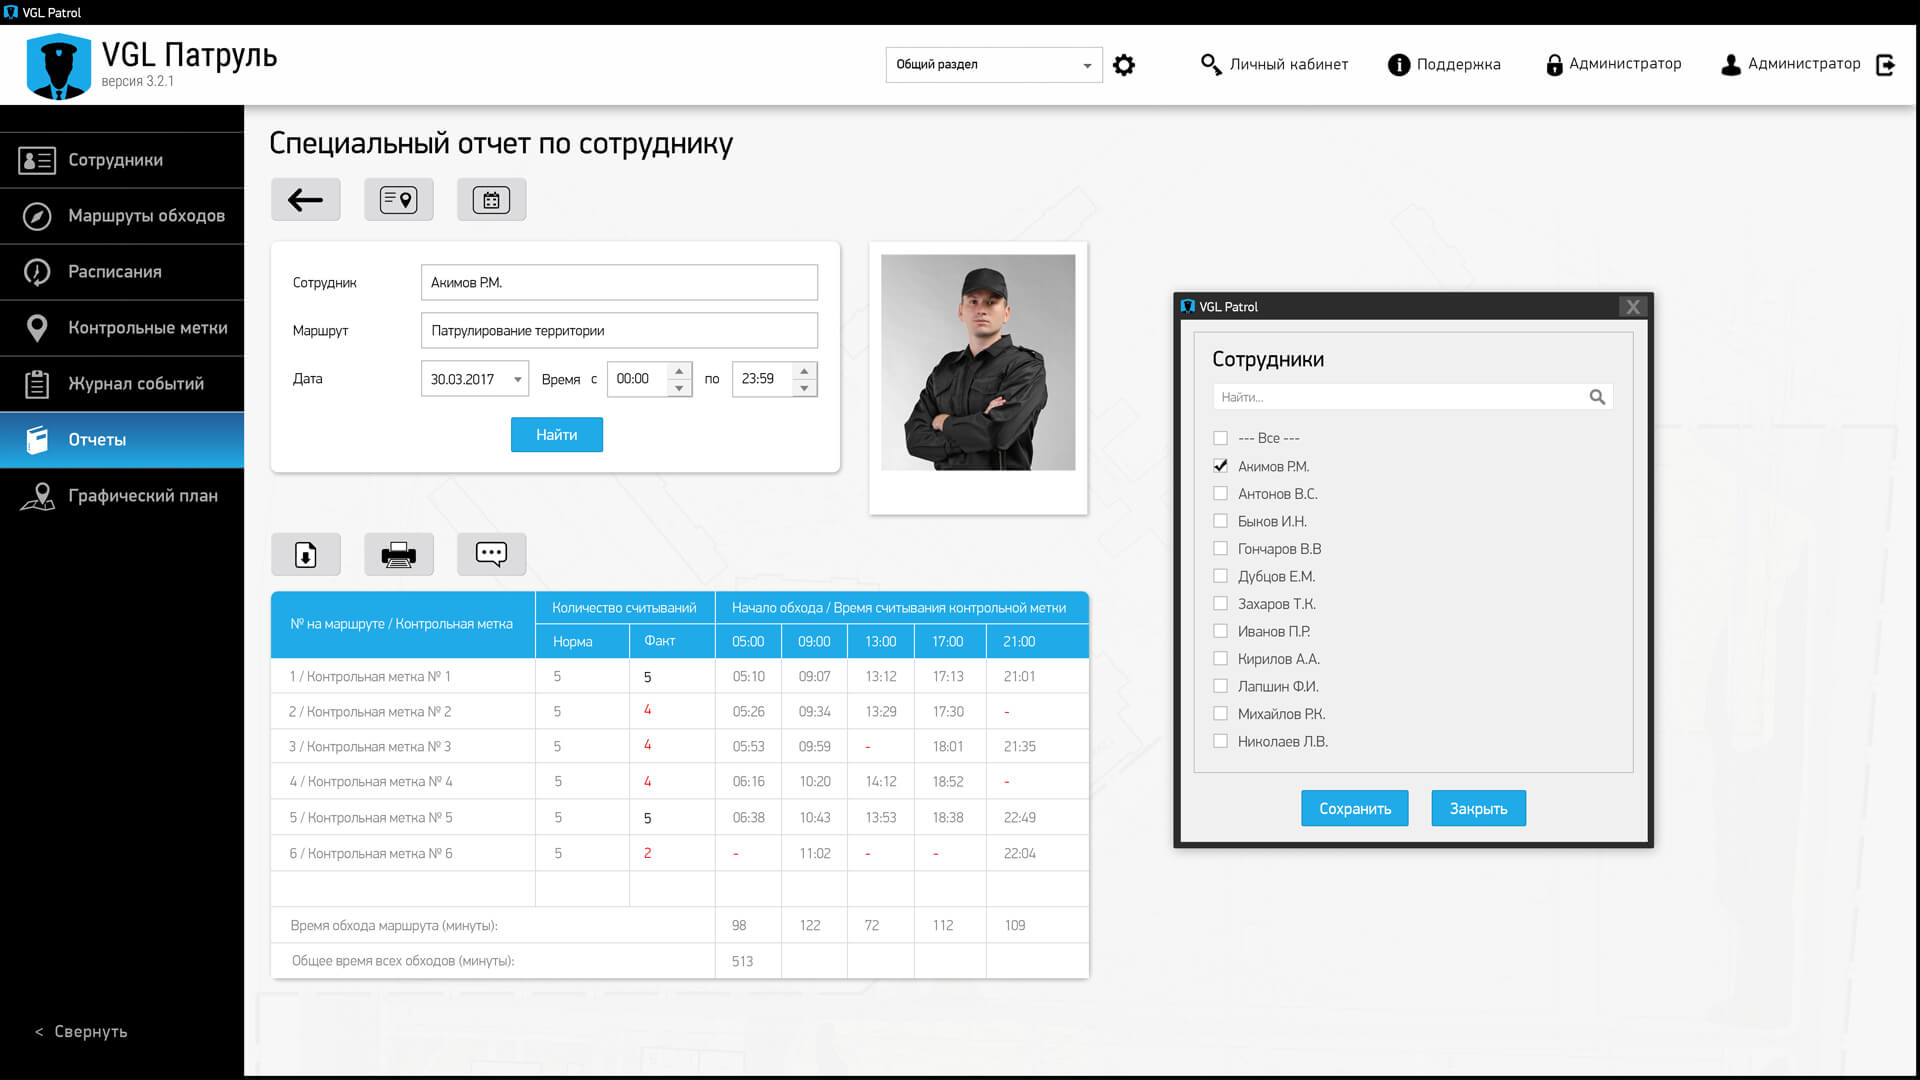Click the search magnifier in employees dialog
This screenshot has height=1080, width=1920.
tap(1597, 397)
